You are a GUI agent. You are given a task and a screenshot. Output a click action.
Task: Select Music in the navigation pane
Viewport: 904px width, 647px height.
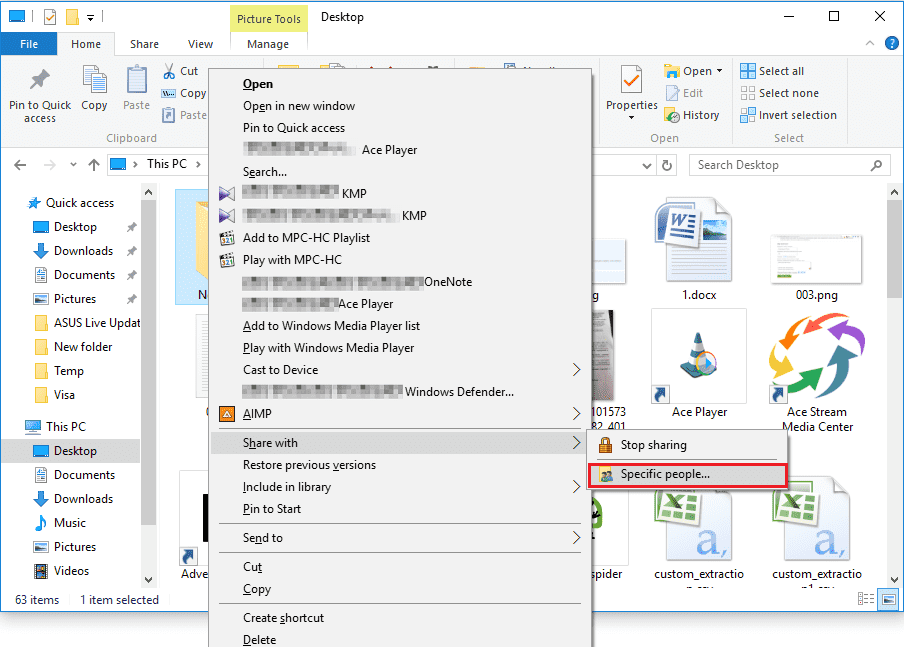(70, 523)
